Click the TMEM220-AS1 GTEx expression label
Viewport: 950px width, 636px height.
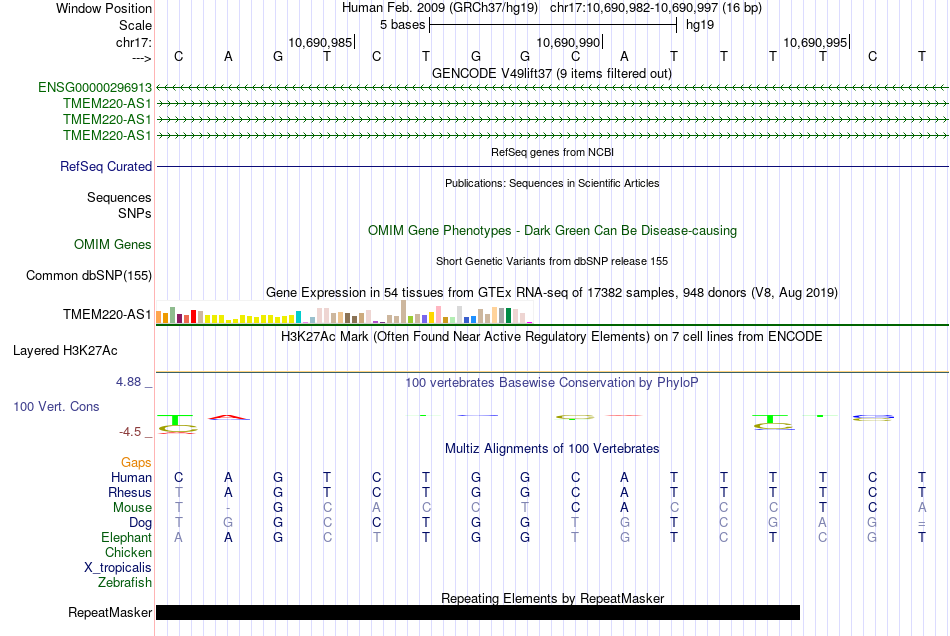click(x=107, y=314)
